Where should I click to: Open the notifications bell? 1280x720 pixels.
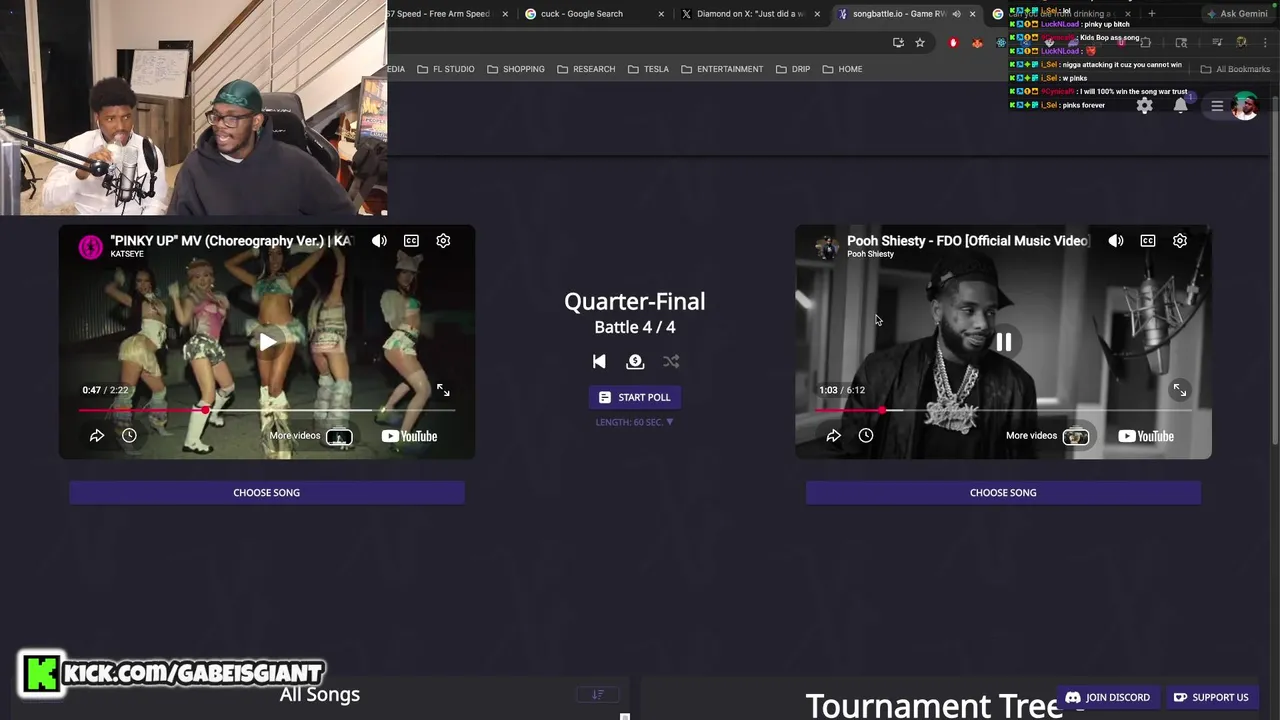[x=1181, y=105]
